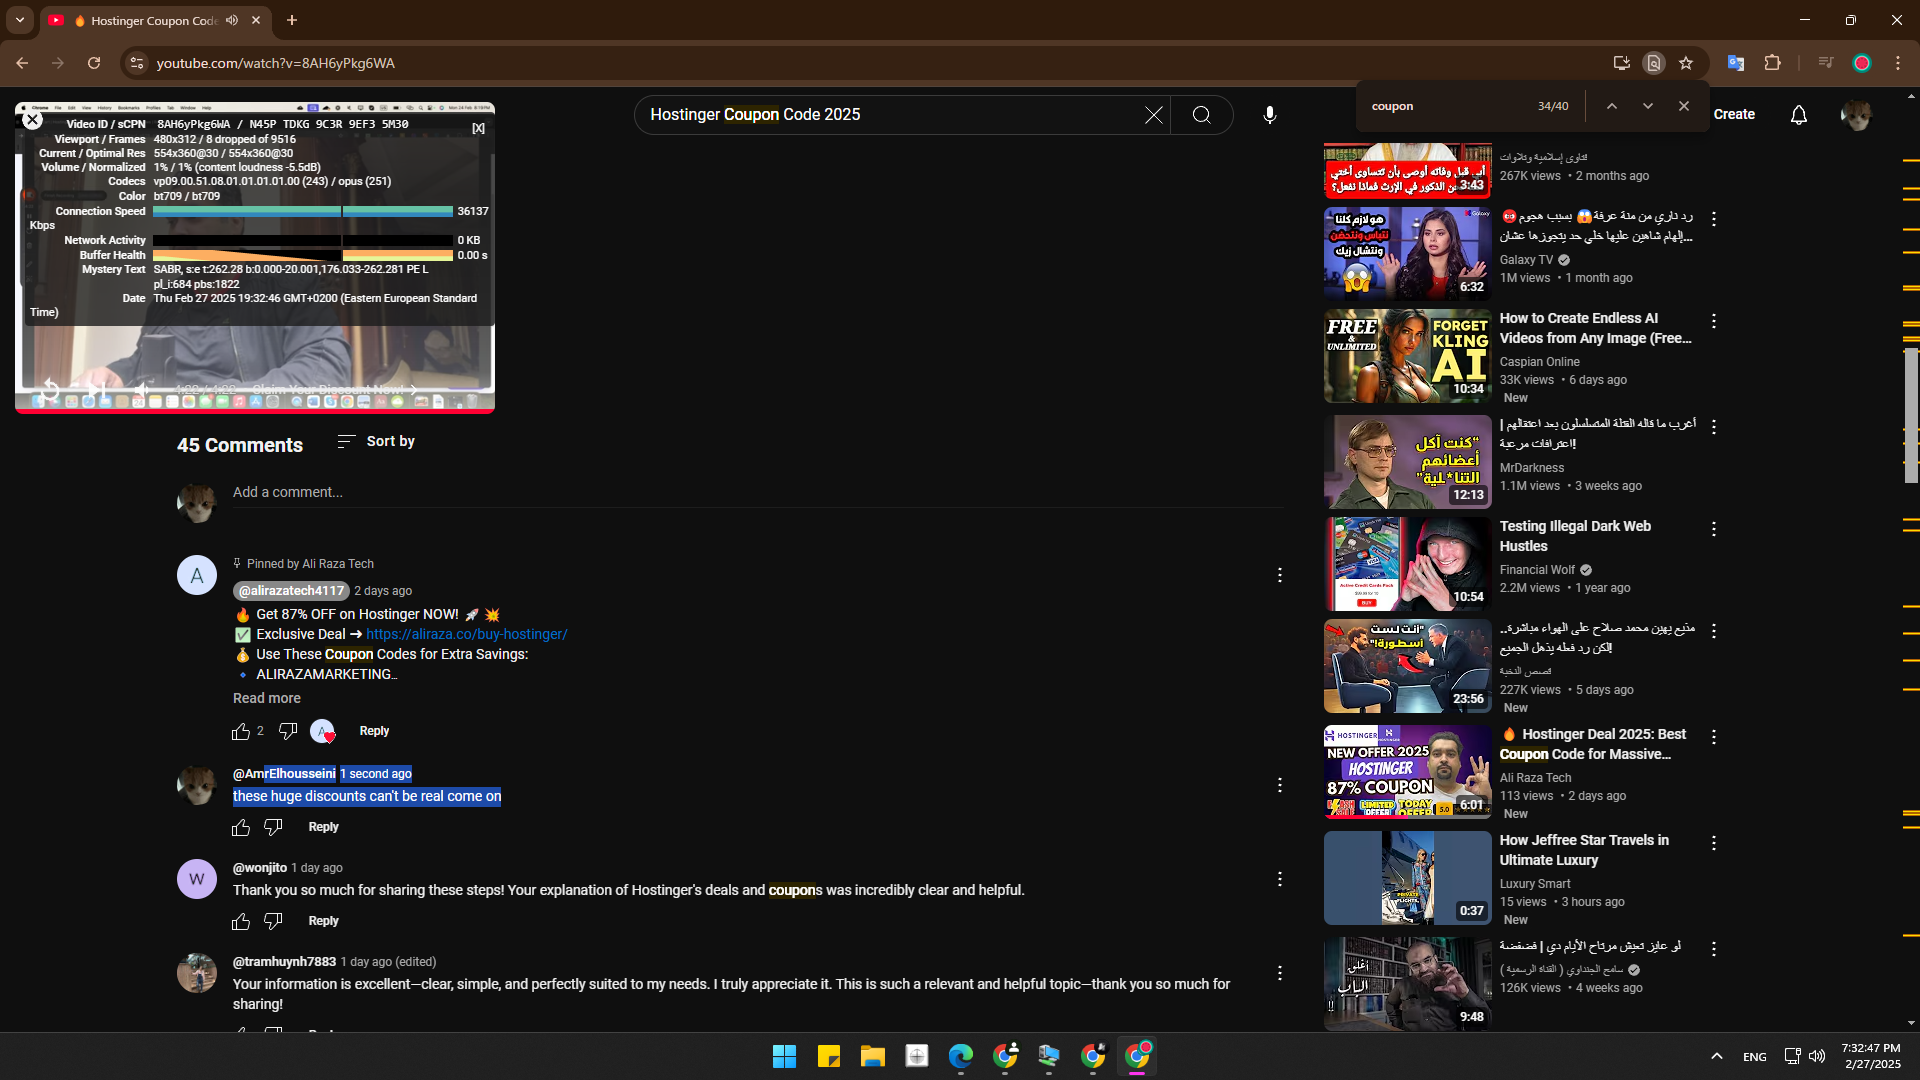Viewport: 1920px width, 1080px height.
Task: Open options menu for pinned comment
Action: pyautogui.click(x=1279, y=575)
